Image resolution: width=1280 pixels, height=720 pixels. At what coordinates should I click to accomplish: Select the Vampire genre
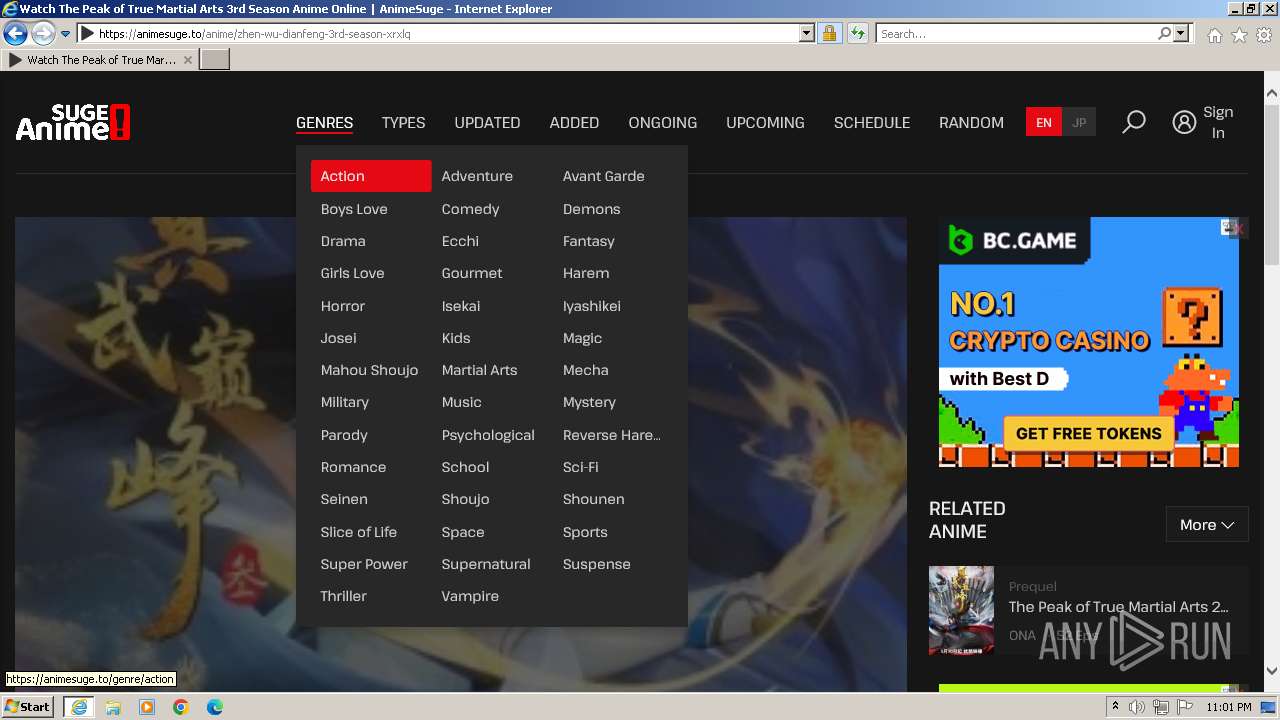tap(470, 596)
